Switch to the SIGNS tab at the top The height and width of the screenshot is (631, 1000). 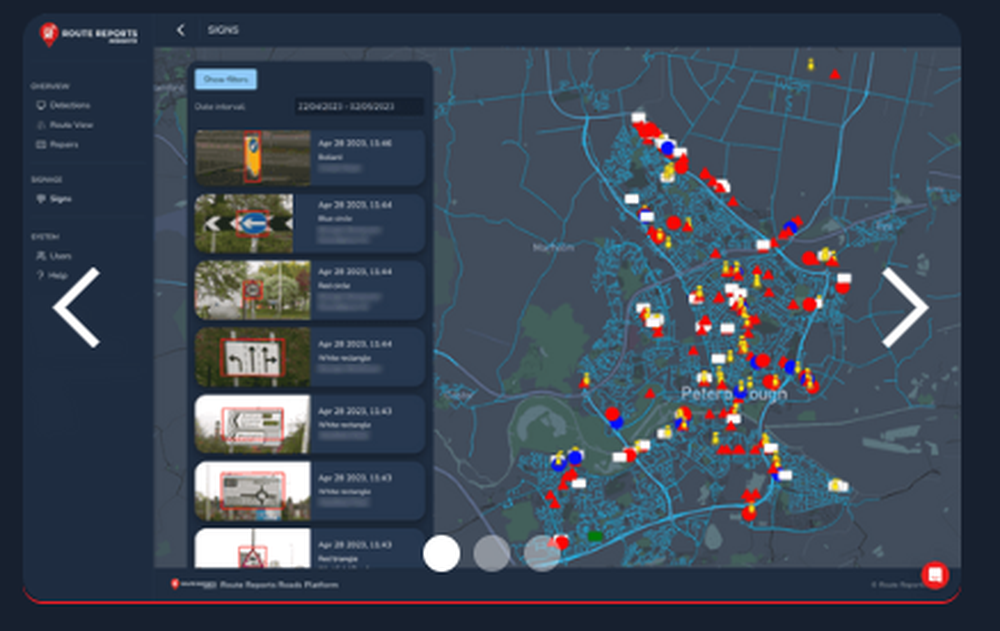coord(224,30)
